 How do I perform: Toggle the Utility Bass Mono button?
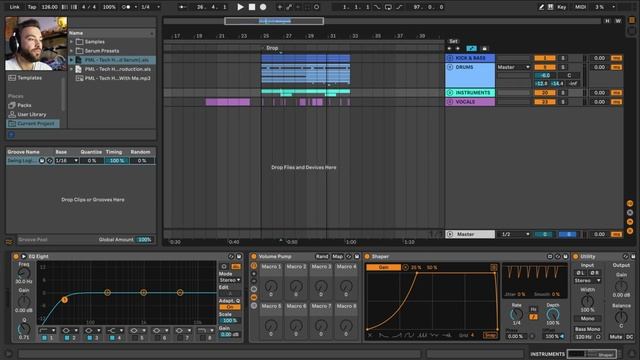point(587,329)
